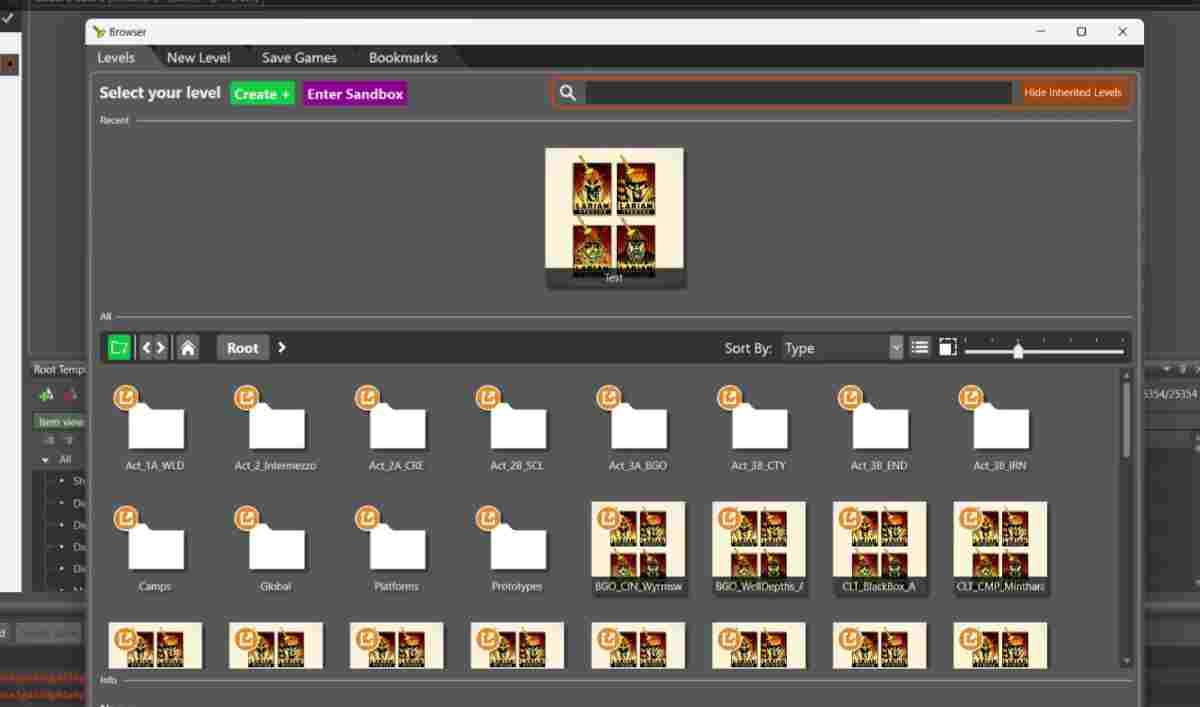
Task: Click the thumbnail size icon beside slider
Action: 948,347
